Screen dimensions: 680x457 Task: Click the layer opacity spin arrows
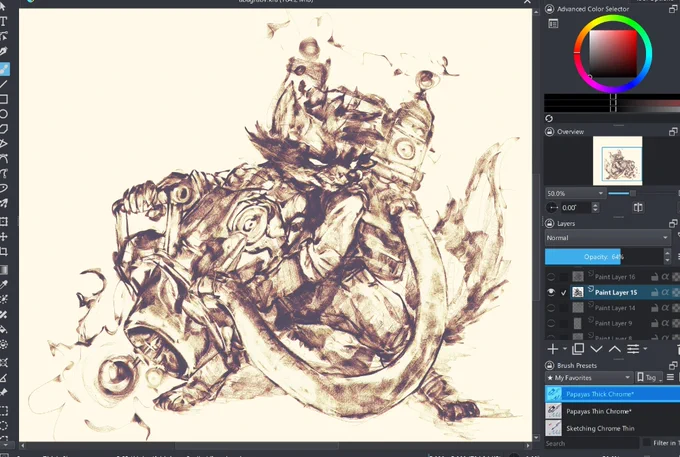(x=667, y=256)
